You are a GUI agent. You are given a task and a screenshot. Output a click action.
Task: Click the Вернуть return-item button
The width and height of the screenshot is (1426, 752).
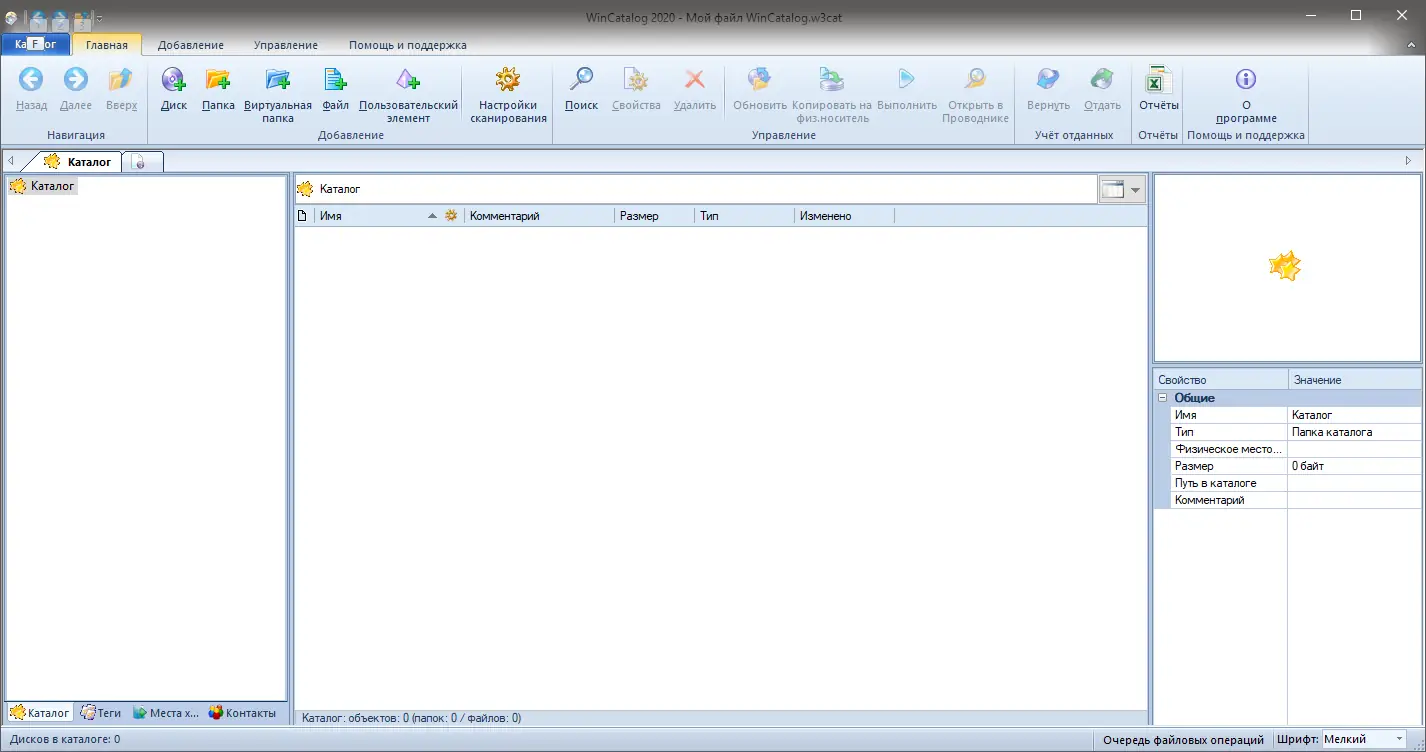point(1048,89)
